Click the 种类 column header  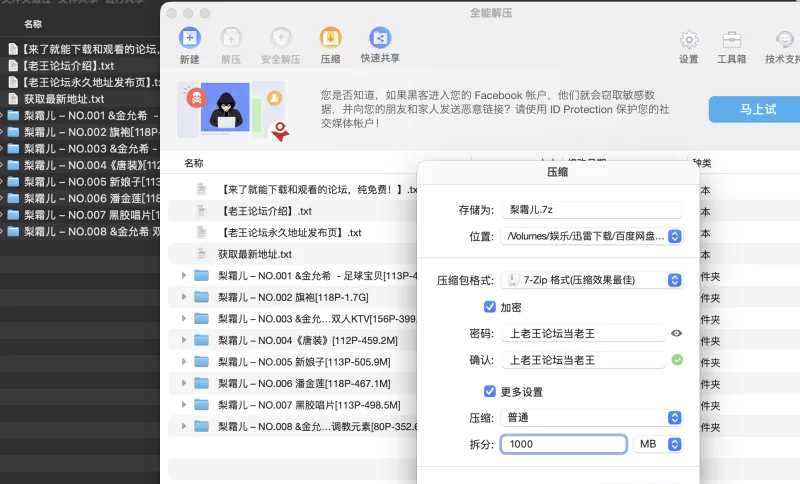pos(702,163)
